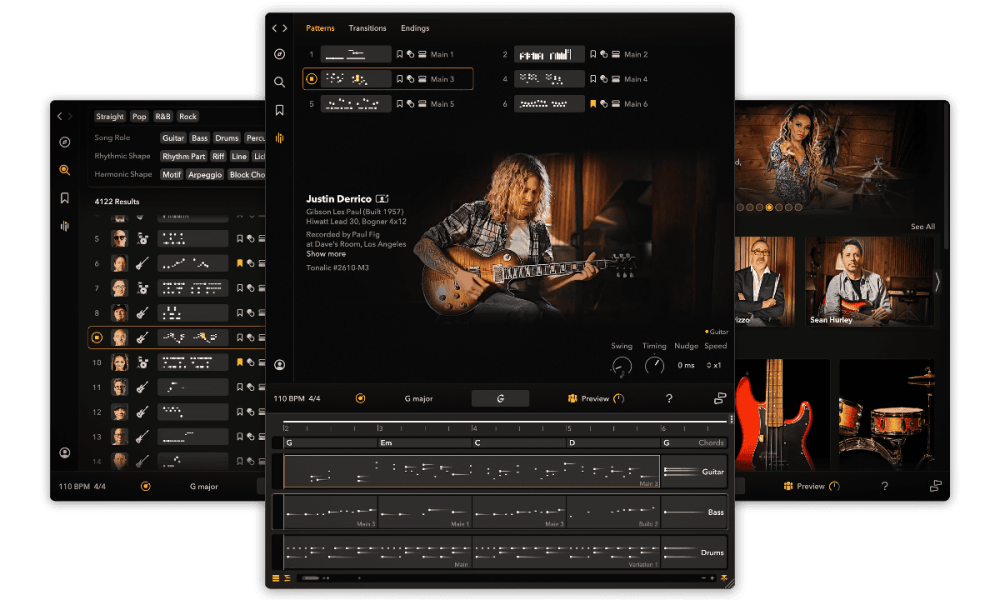Bookmark the Main 1 pattern
This screenshot has height=600, width=1000.
(400, 54)
